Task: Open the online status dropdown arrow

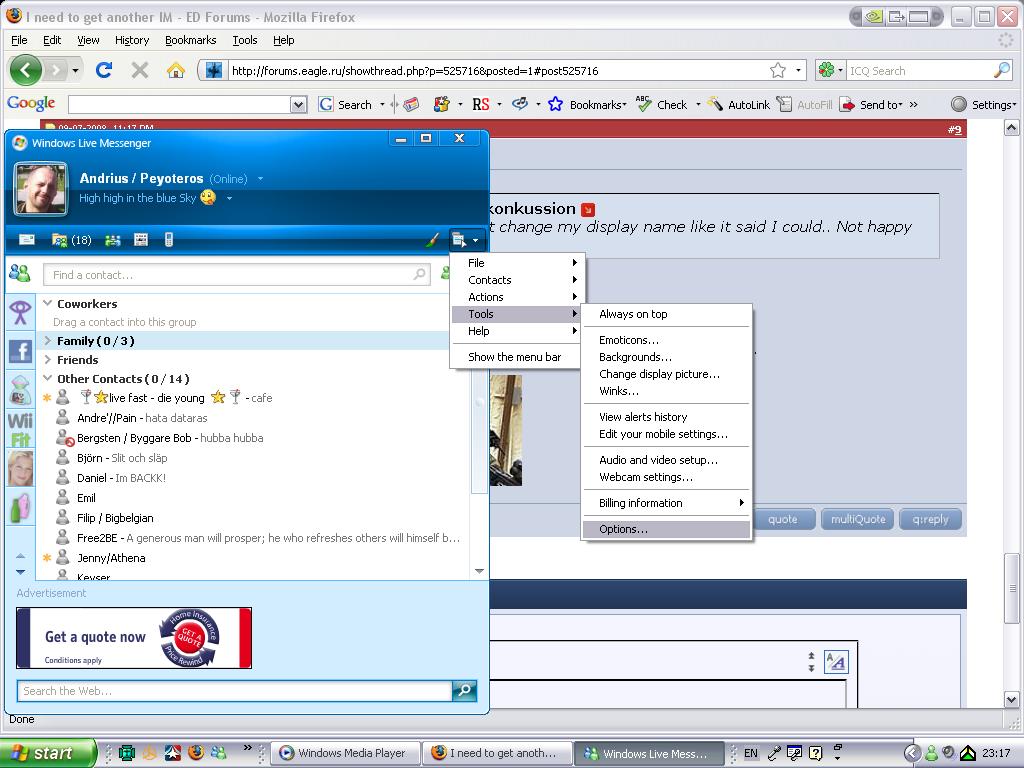Action: (260, 178)
